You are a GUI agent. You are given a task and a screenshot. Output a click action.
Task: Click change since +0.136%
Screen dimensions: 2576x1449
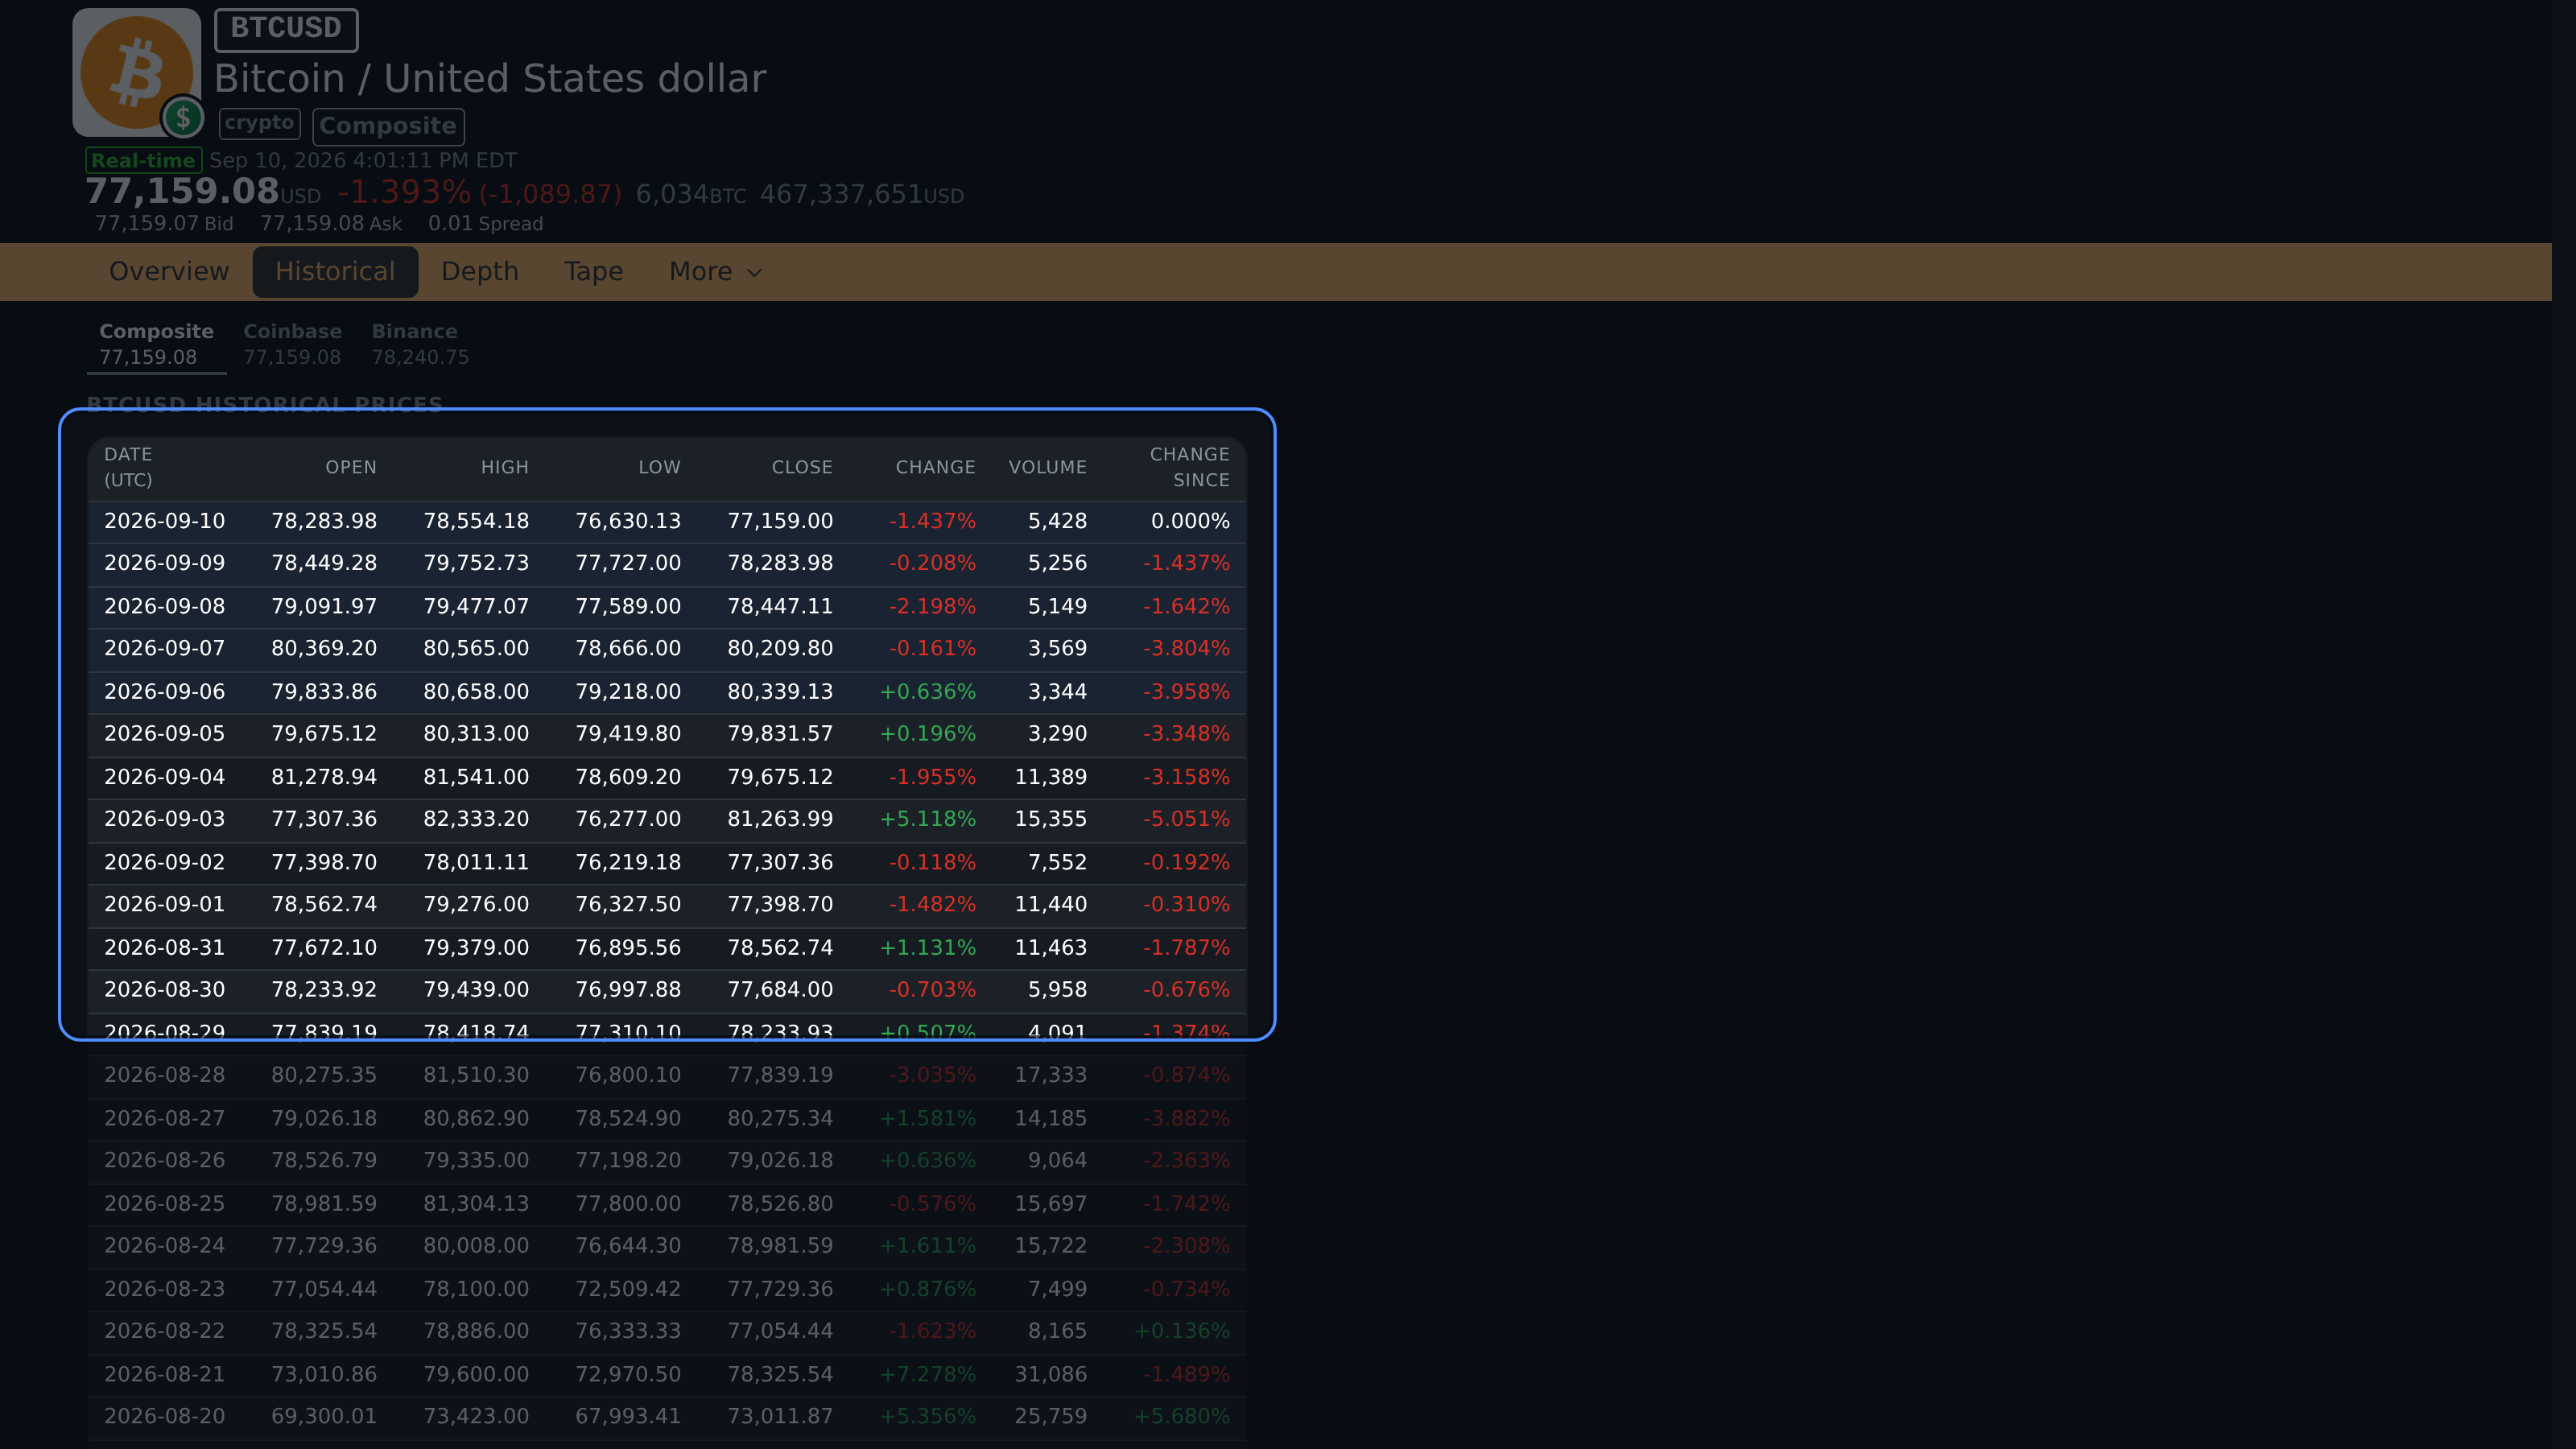tap(1181, 1331)
